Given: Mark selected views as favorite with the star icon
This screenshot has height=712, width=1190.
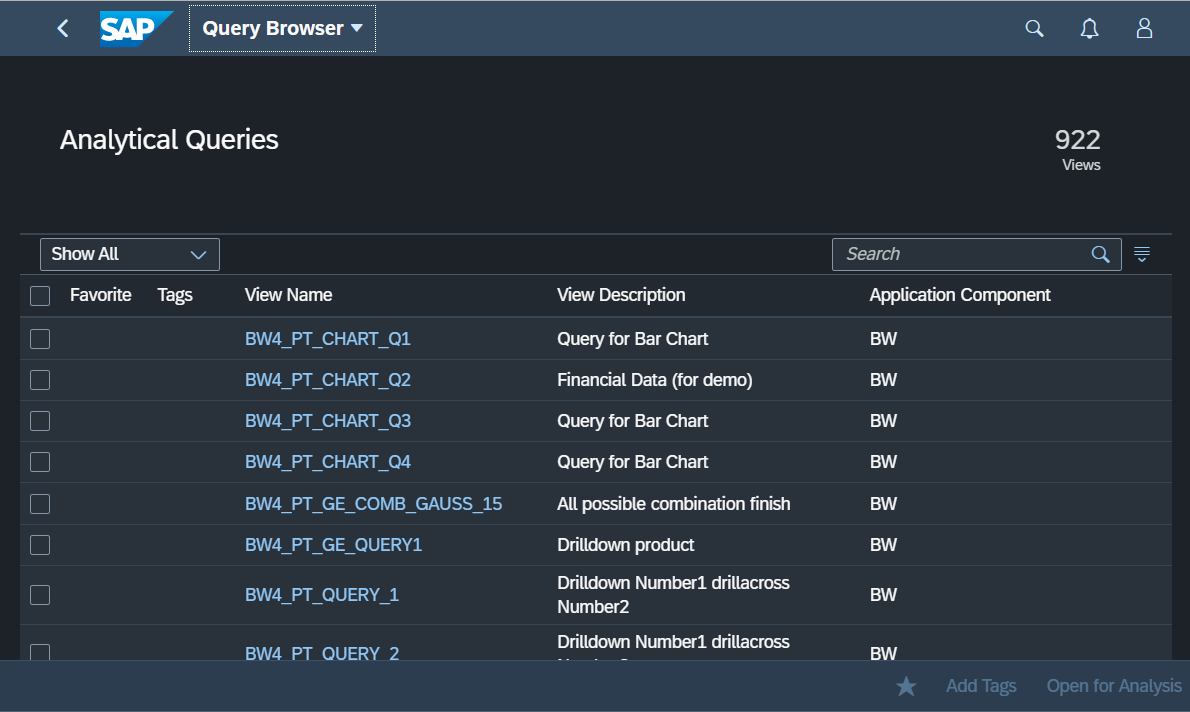Looking at the screenshot, I should 905,686.
